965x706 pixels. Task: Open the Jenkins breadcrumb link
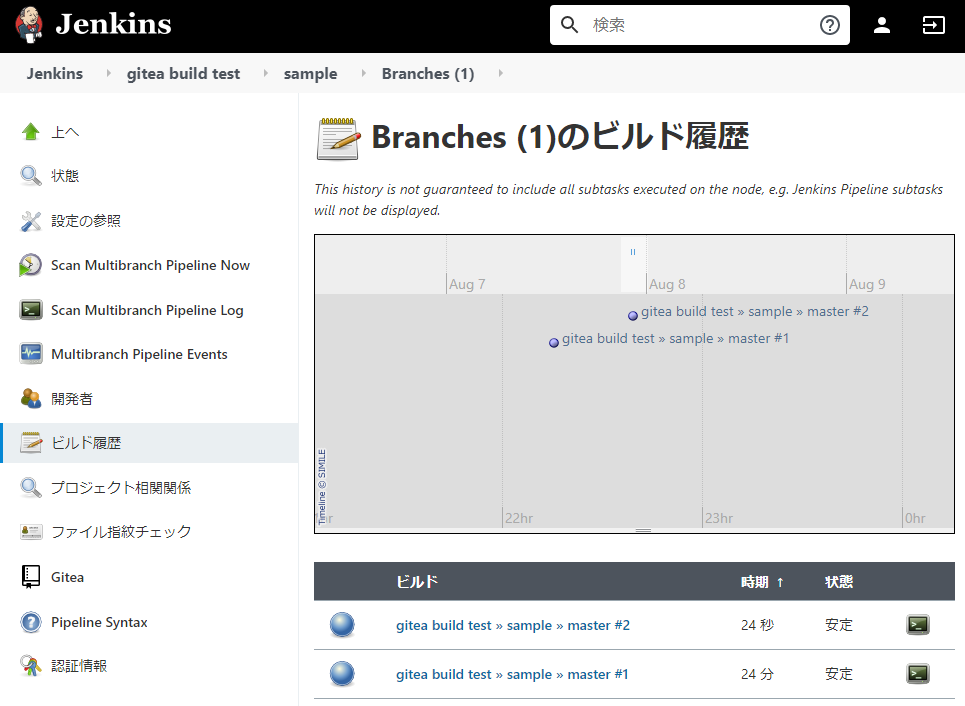[55, 73]
